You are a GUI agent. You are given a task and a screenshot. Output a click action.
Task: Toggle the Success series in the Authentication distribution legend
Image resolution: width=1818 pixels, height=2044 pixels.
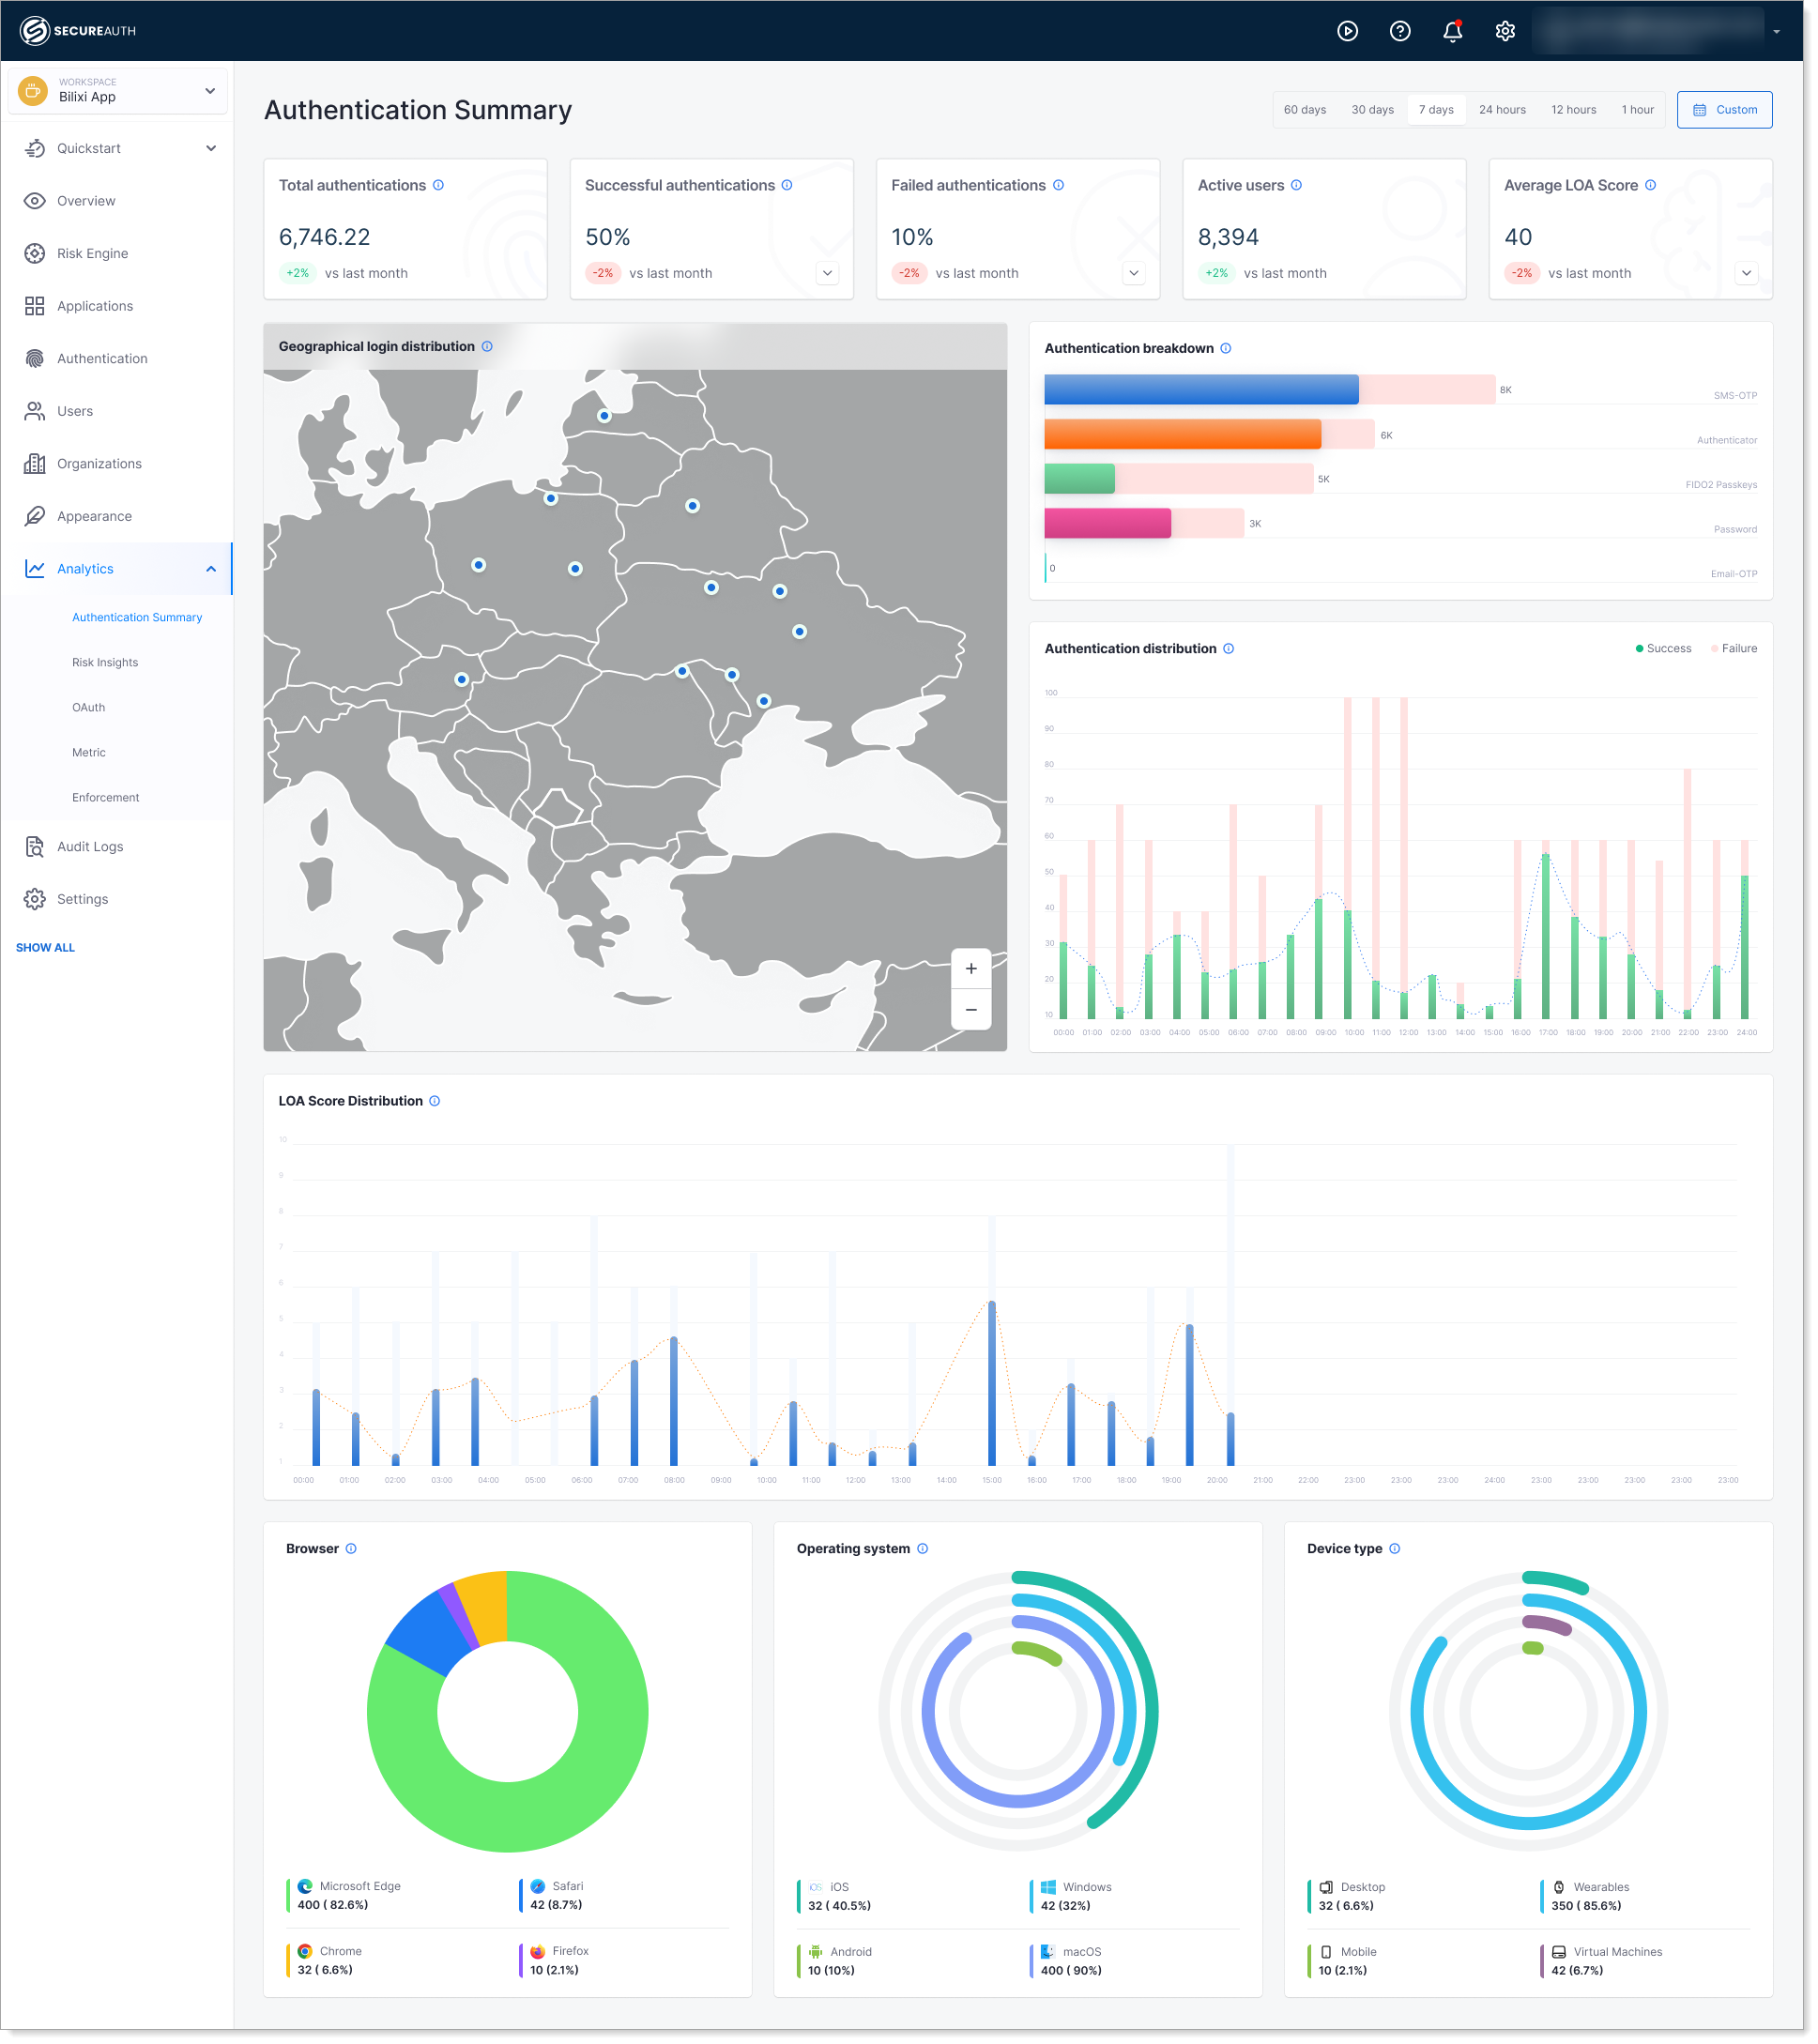click(x=1663, y=648)
